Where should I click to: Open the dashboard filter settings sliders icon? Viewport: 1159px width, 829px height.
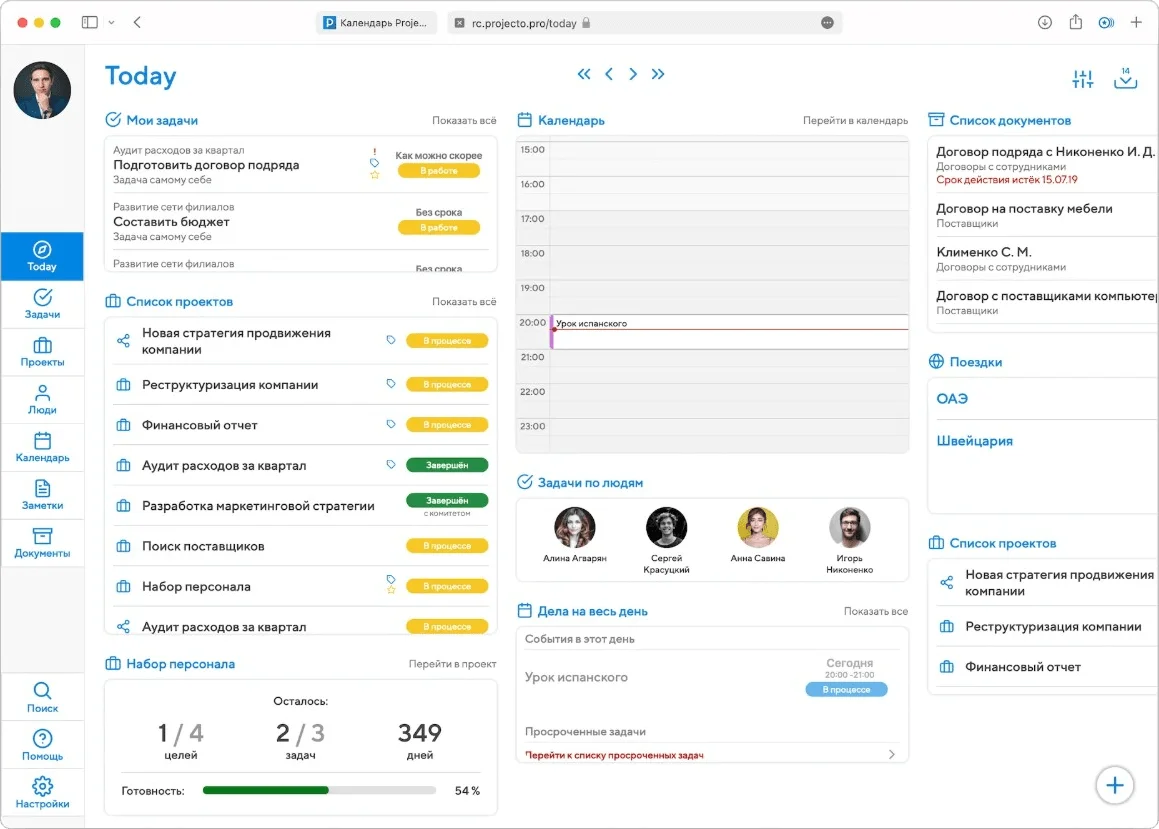pyautogui.click(x=1083, y=79)
